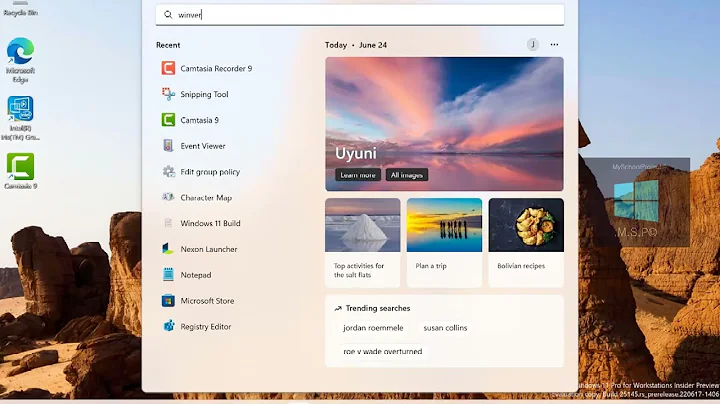Select the Microsoft Edge desktop icon
This screenshot has width=720, height=404.
pyautogui.click(x=20, y=60)
